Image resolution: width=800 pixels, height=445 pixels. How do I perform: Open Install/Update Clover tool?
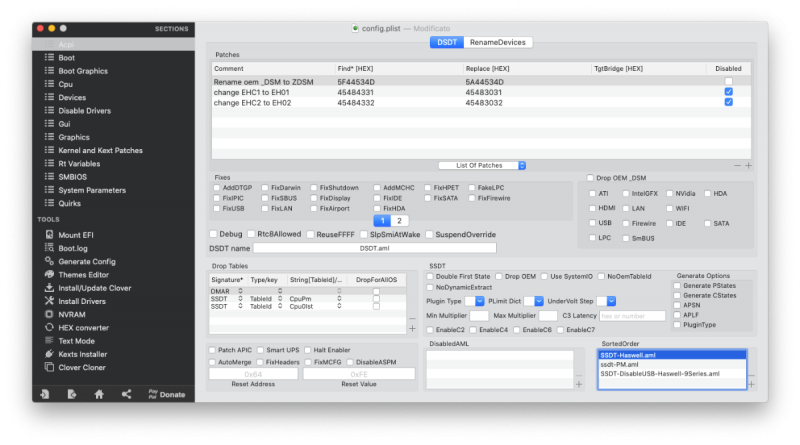pyautogui.click(x=95, y=287)
